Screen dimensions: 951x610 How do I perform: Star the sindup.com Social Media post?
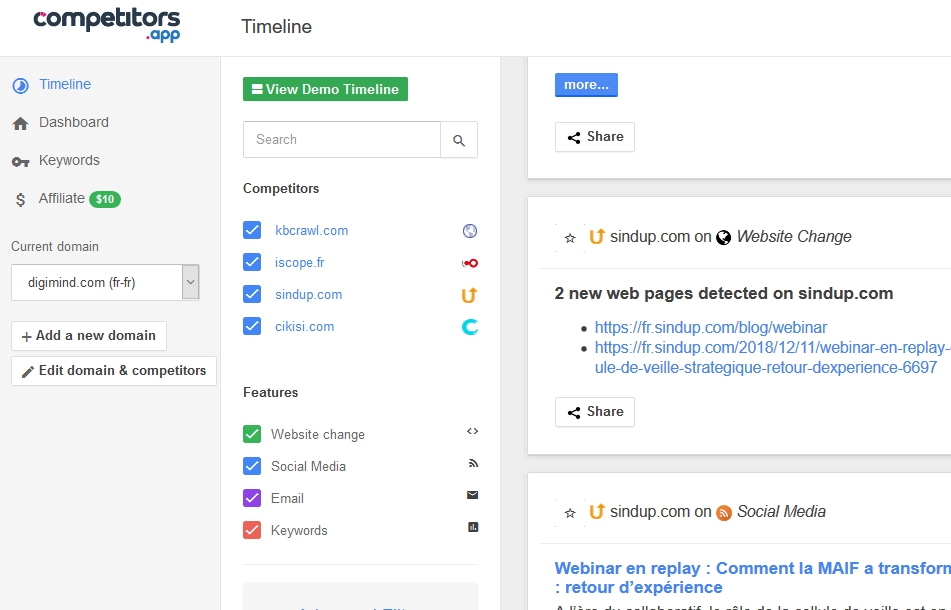(570, 514)
